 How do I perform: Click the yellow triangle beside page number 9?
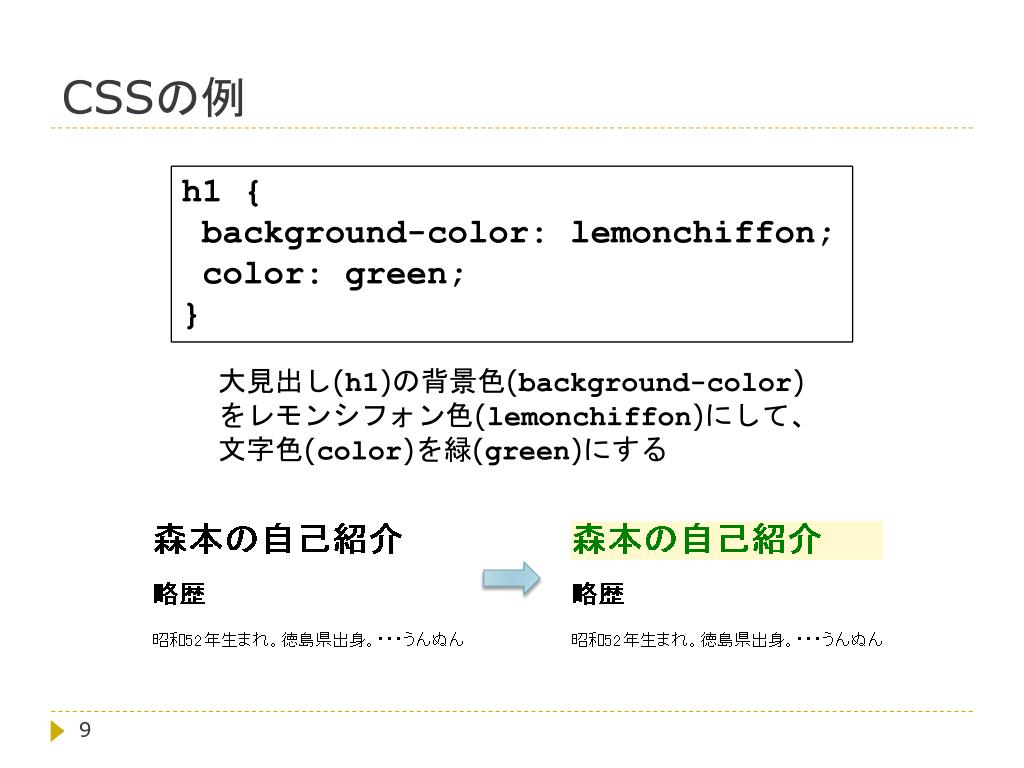coord(57,730)
